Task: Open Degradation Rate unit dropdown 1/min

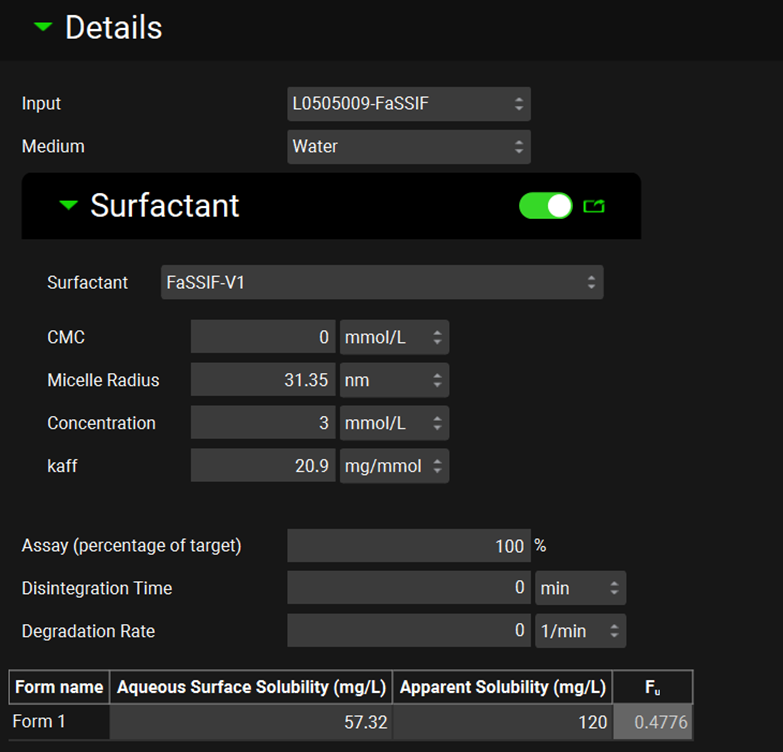Action: click(x=580, y=631)
